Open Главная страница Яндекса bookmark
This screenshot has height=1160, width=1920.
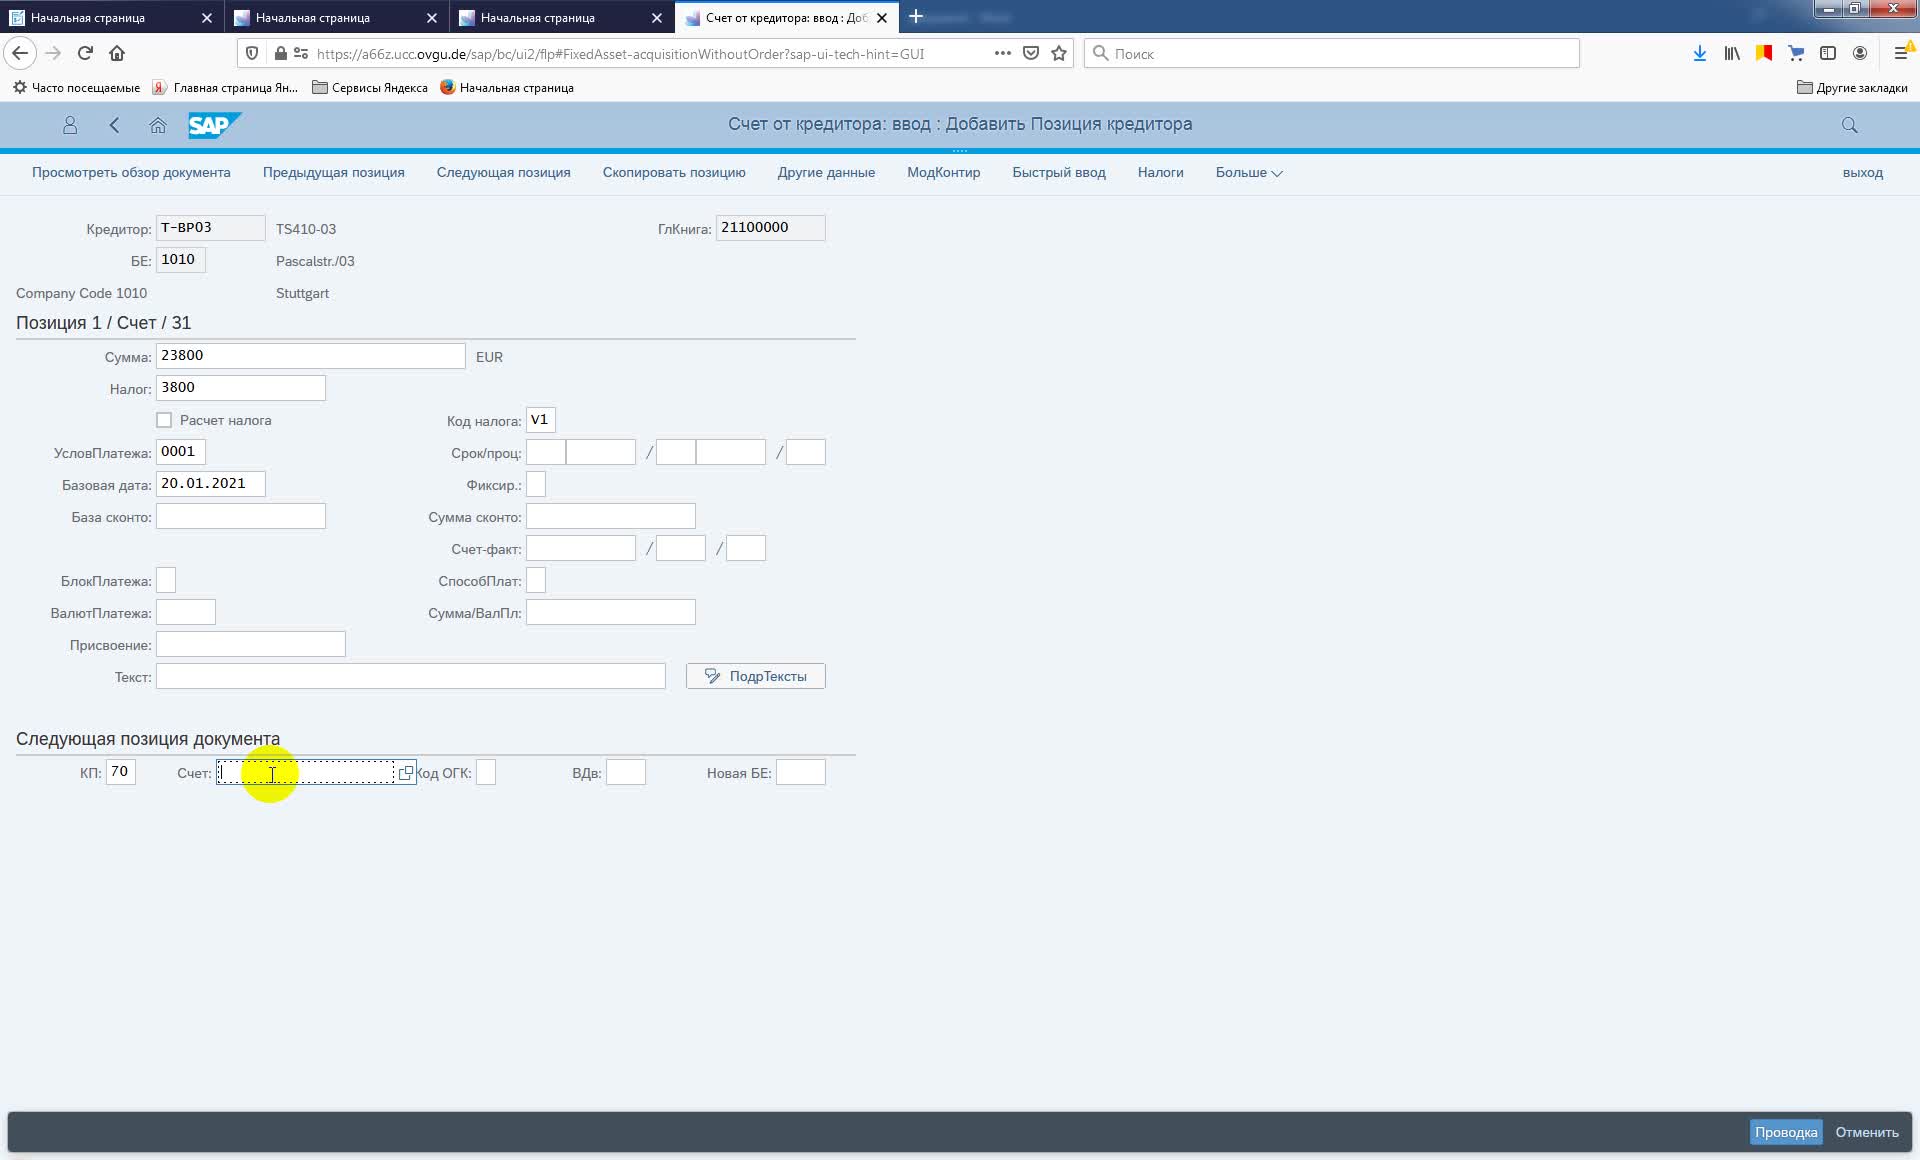[226, 87]
